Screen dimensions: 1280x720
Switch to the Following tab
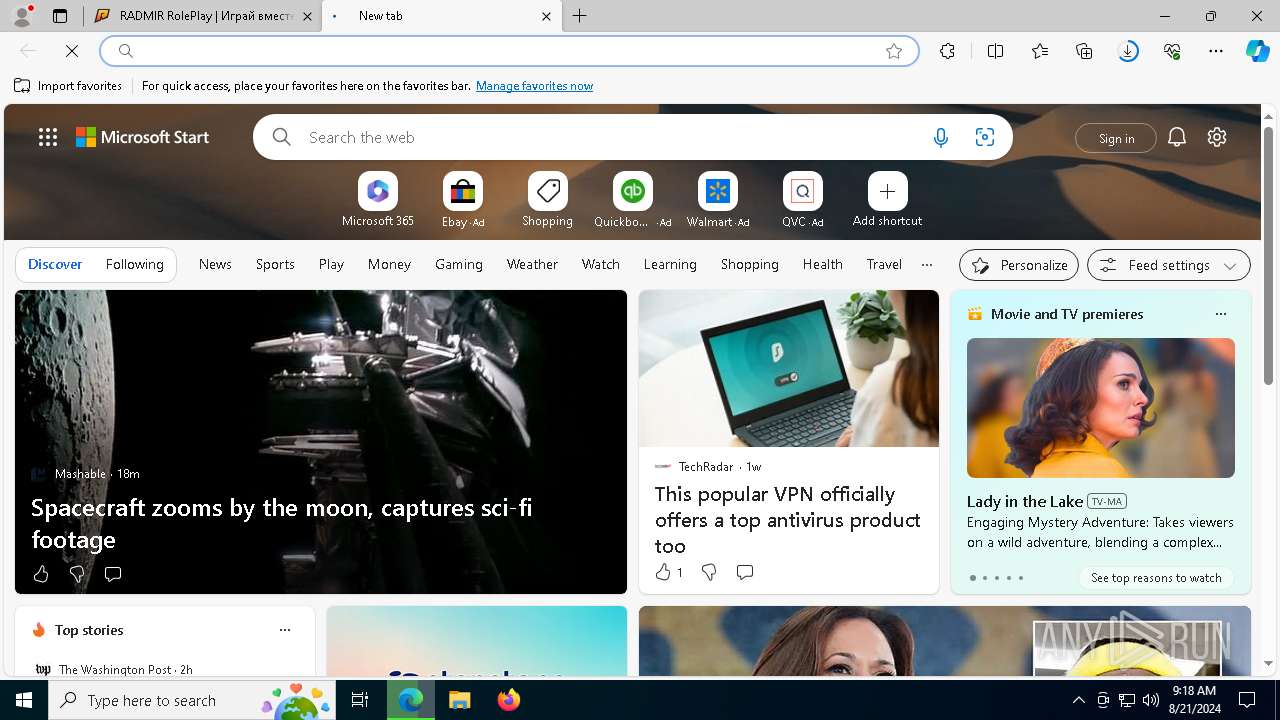(x=135, y=265)
